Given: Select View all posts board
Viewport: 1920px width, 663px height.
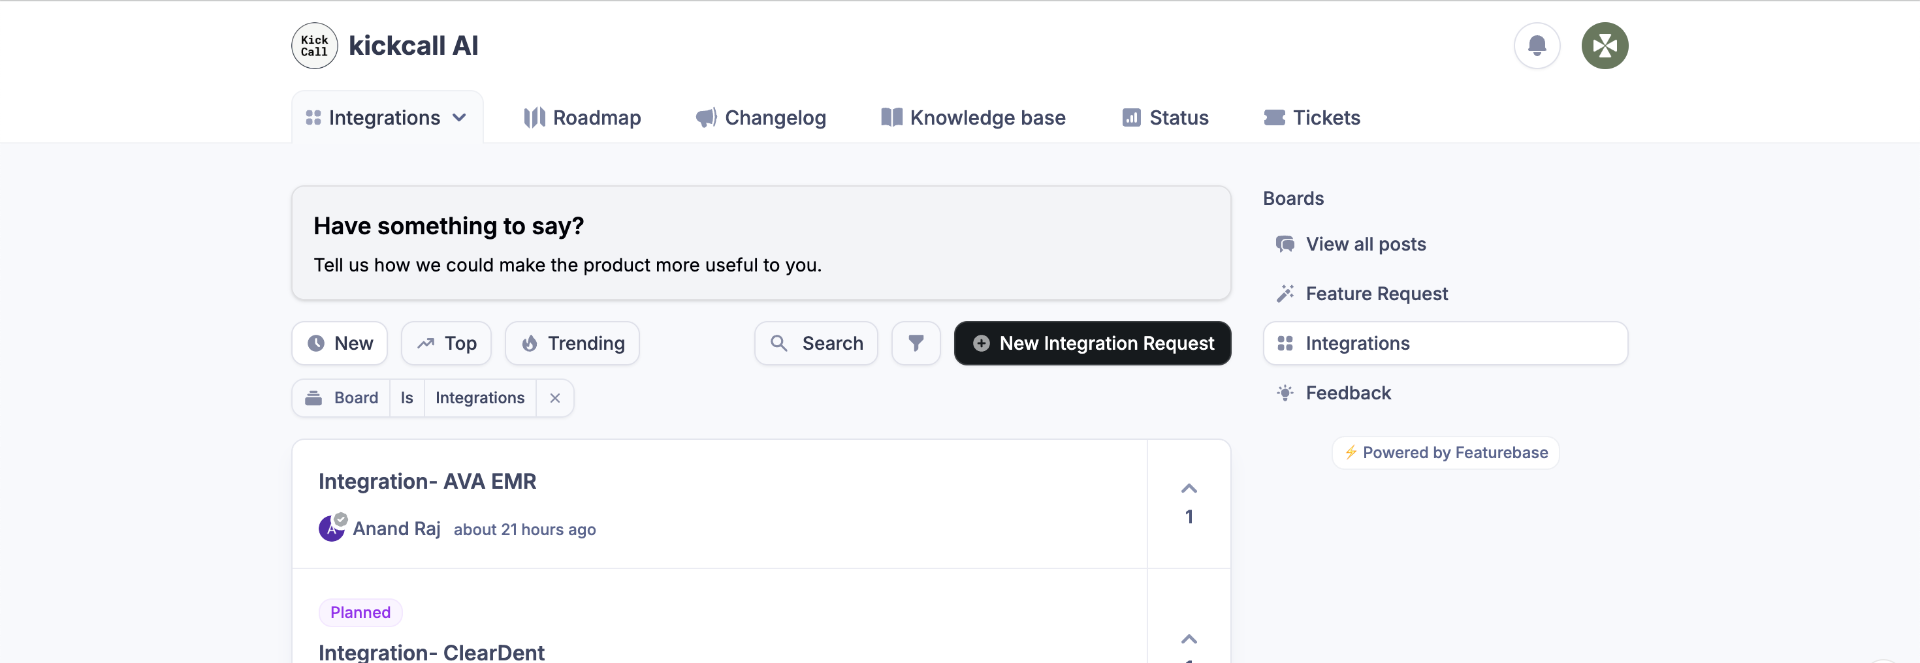Looking at the screenshot, I should click(1445, 244).
